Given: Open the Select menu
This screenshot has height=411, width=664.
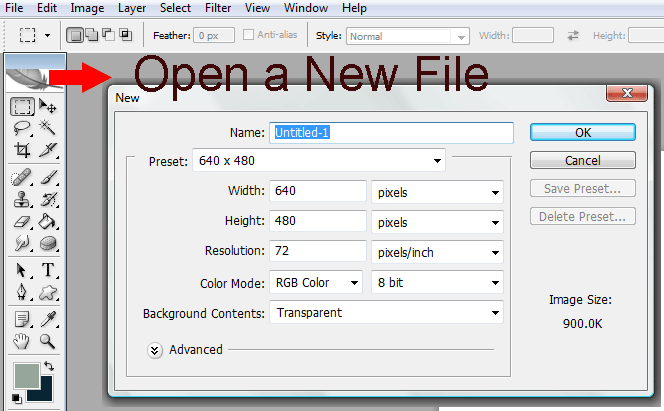Looking at the screenshot, I should click(x=175, y=8).
